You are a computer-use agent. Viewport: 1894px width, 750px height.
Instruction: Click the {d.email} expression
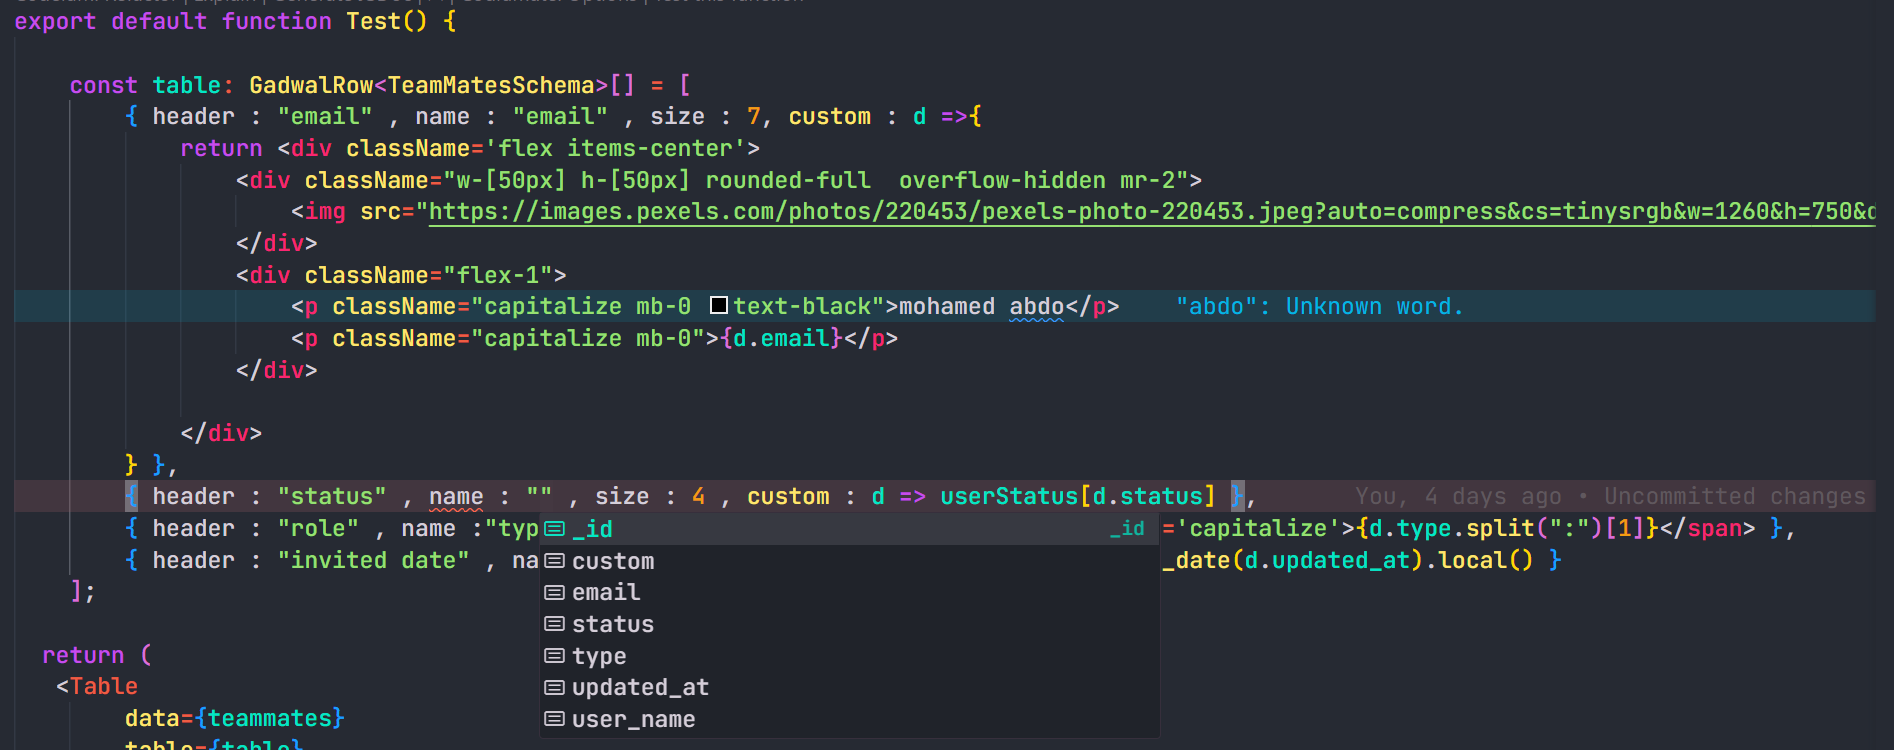pyautogui.click(x=781, y=338)
